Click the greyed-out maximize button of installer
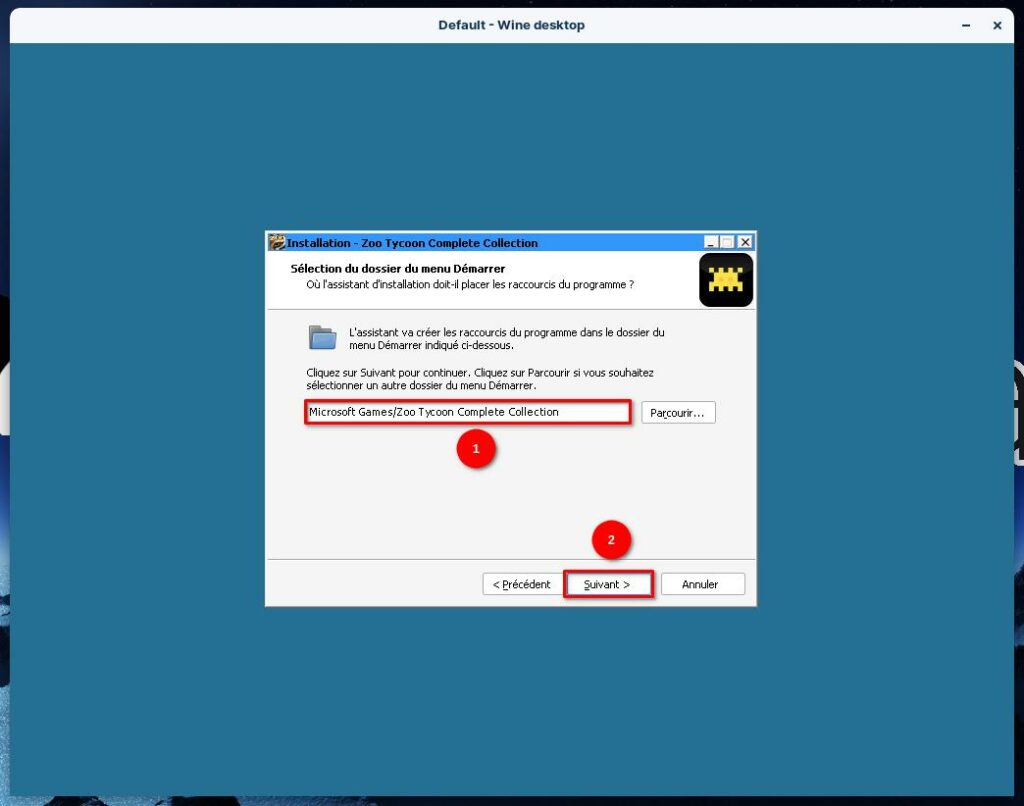The width and height of the screenshot is (1024, 806). [727, 242]
